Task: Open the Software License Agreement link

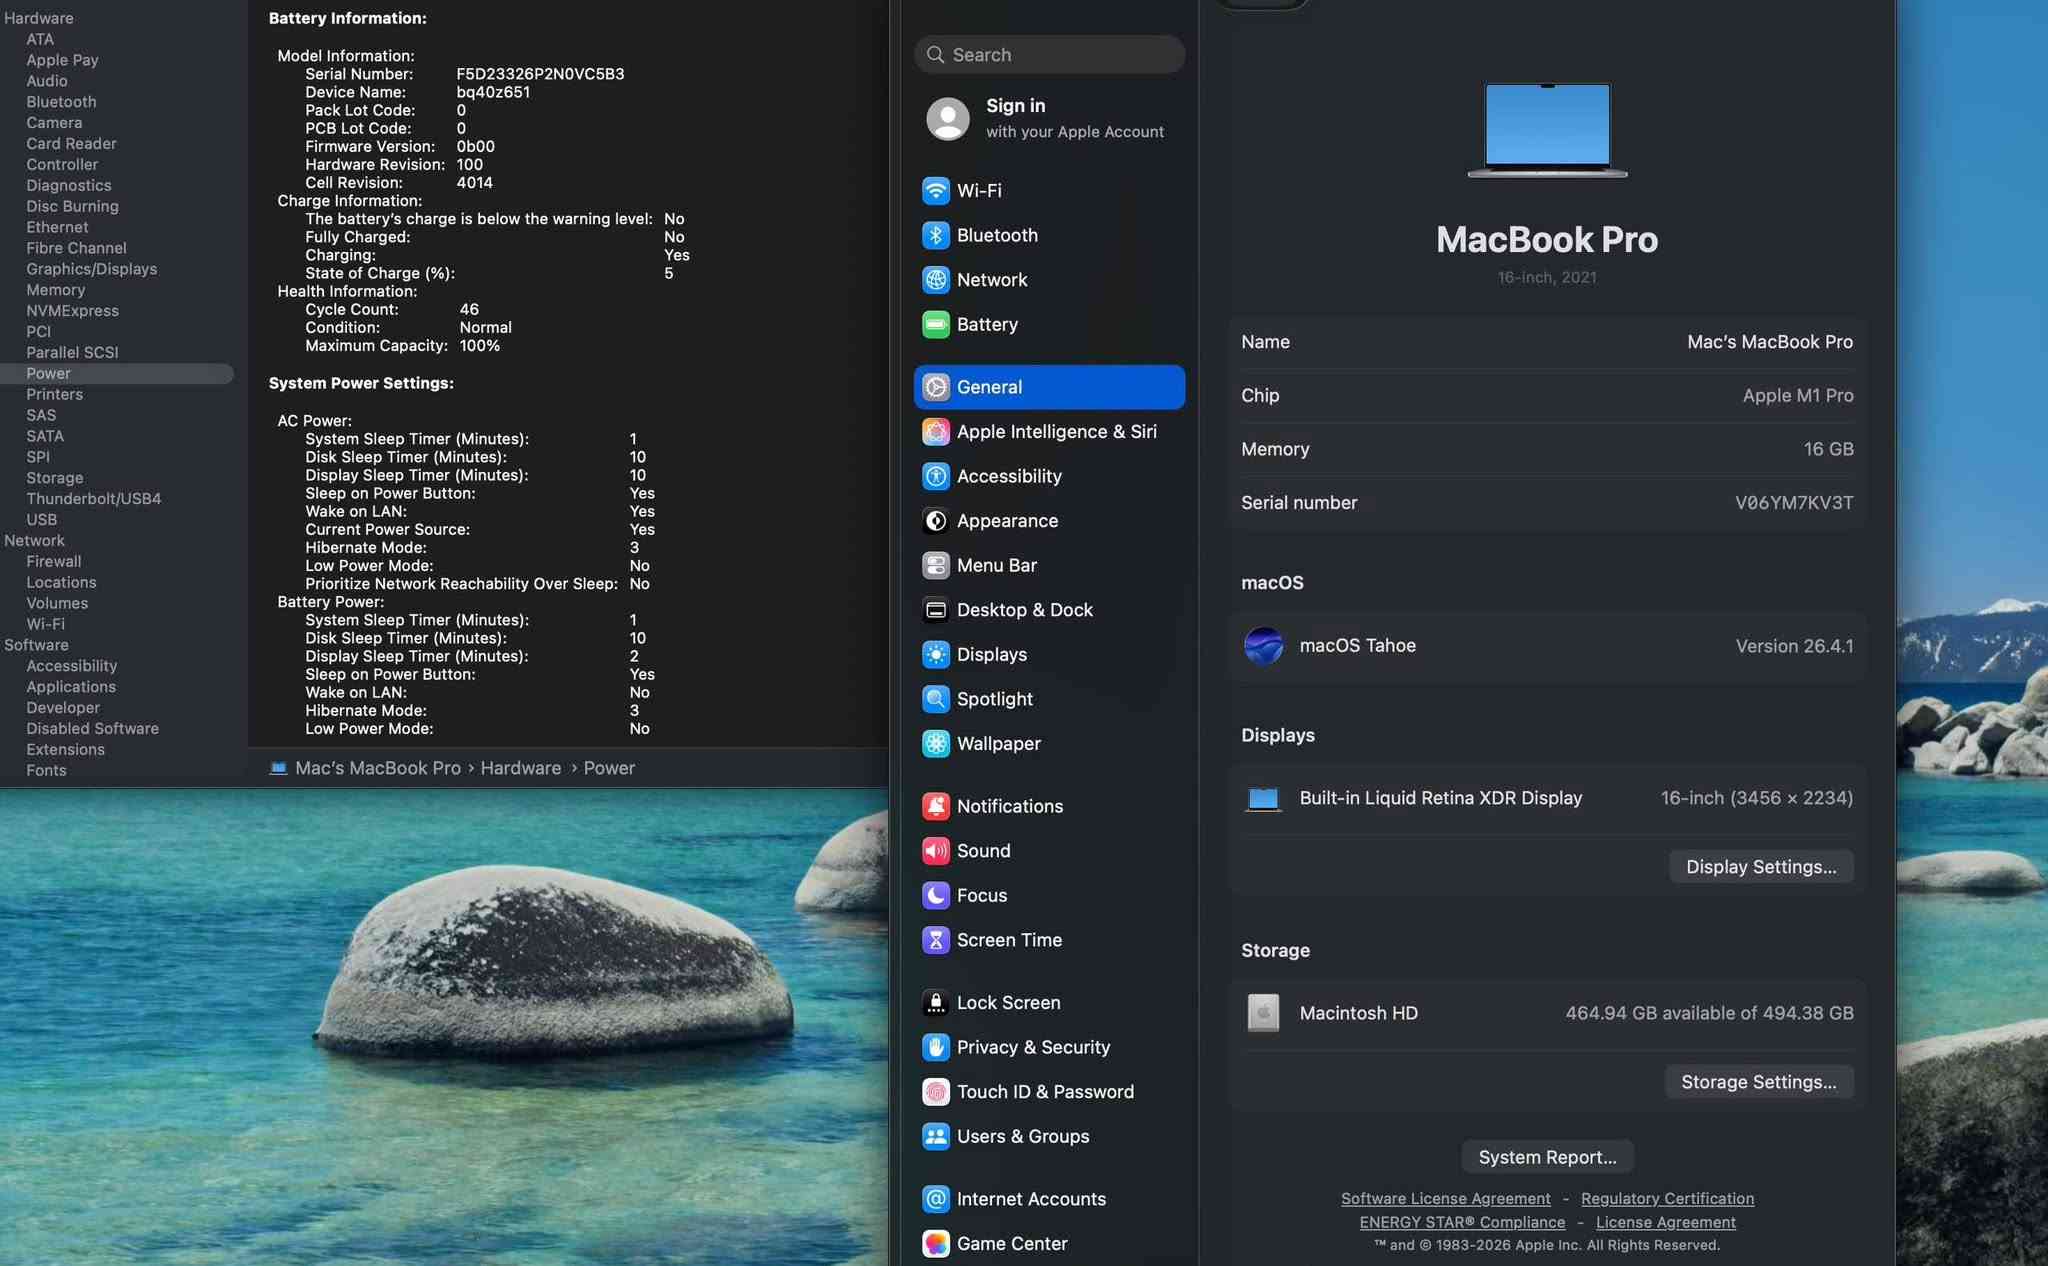Action: (x=1445, y=1198)
